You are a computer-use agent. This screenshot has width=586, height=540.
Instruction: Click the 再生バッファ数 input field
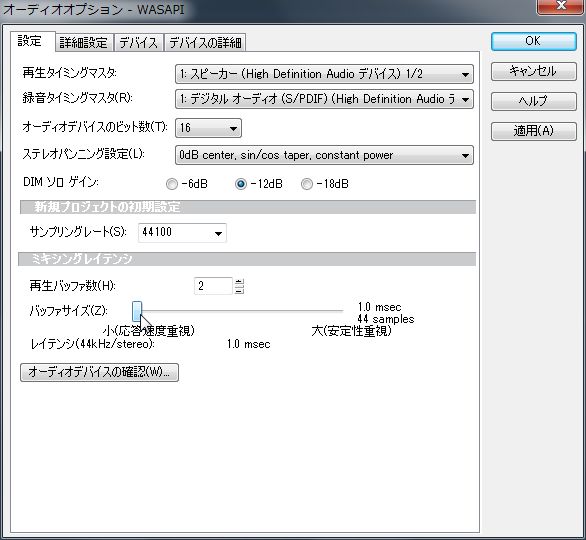click(213, 286)
